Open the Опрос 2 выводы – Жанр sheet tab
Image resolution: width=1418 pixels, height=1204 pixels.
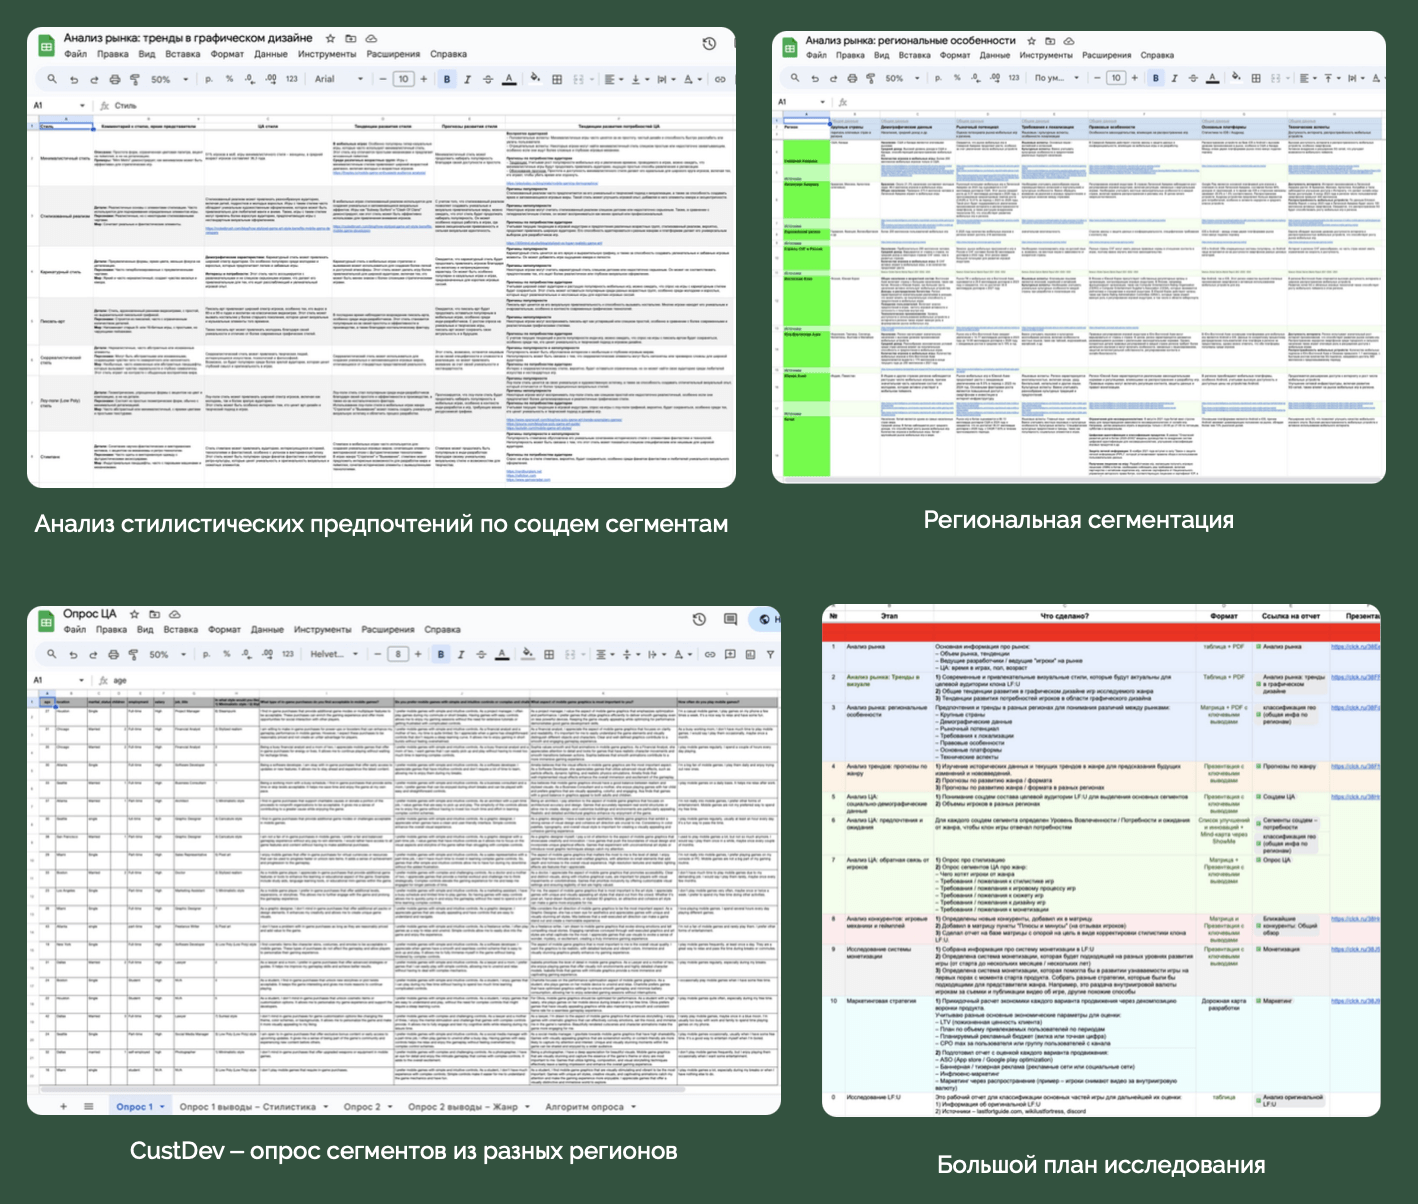pyautogui.click(x=463, y=1107)
